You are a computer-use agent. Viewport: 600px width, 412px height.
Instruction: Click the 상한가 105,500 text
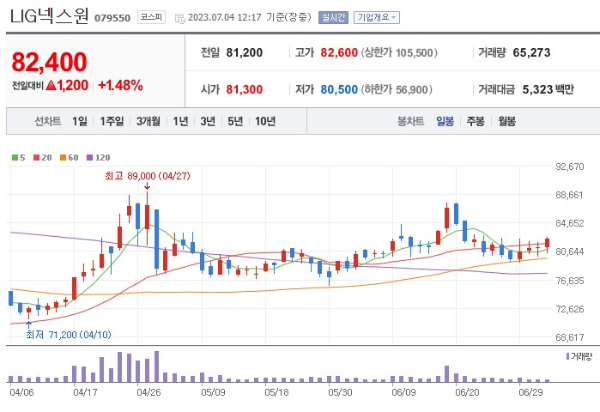pos(399,53)
